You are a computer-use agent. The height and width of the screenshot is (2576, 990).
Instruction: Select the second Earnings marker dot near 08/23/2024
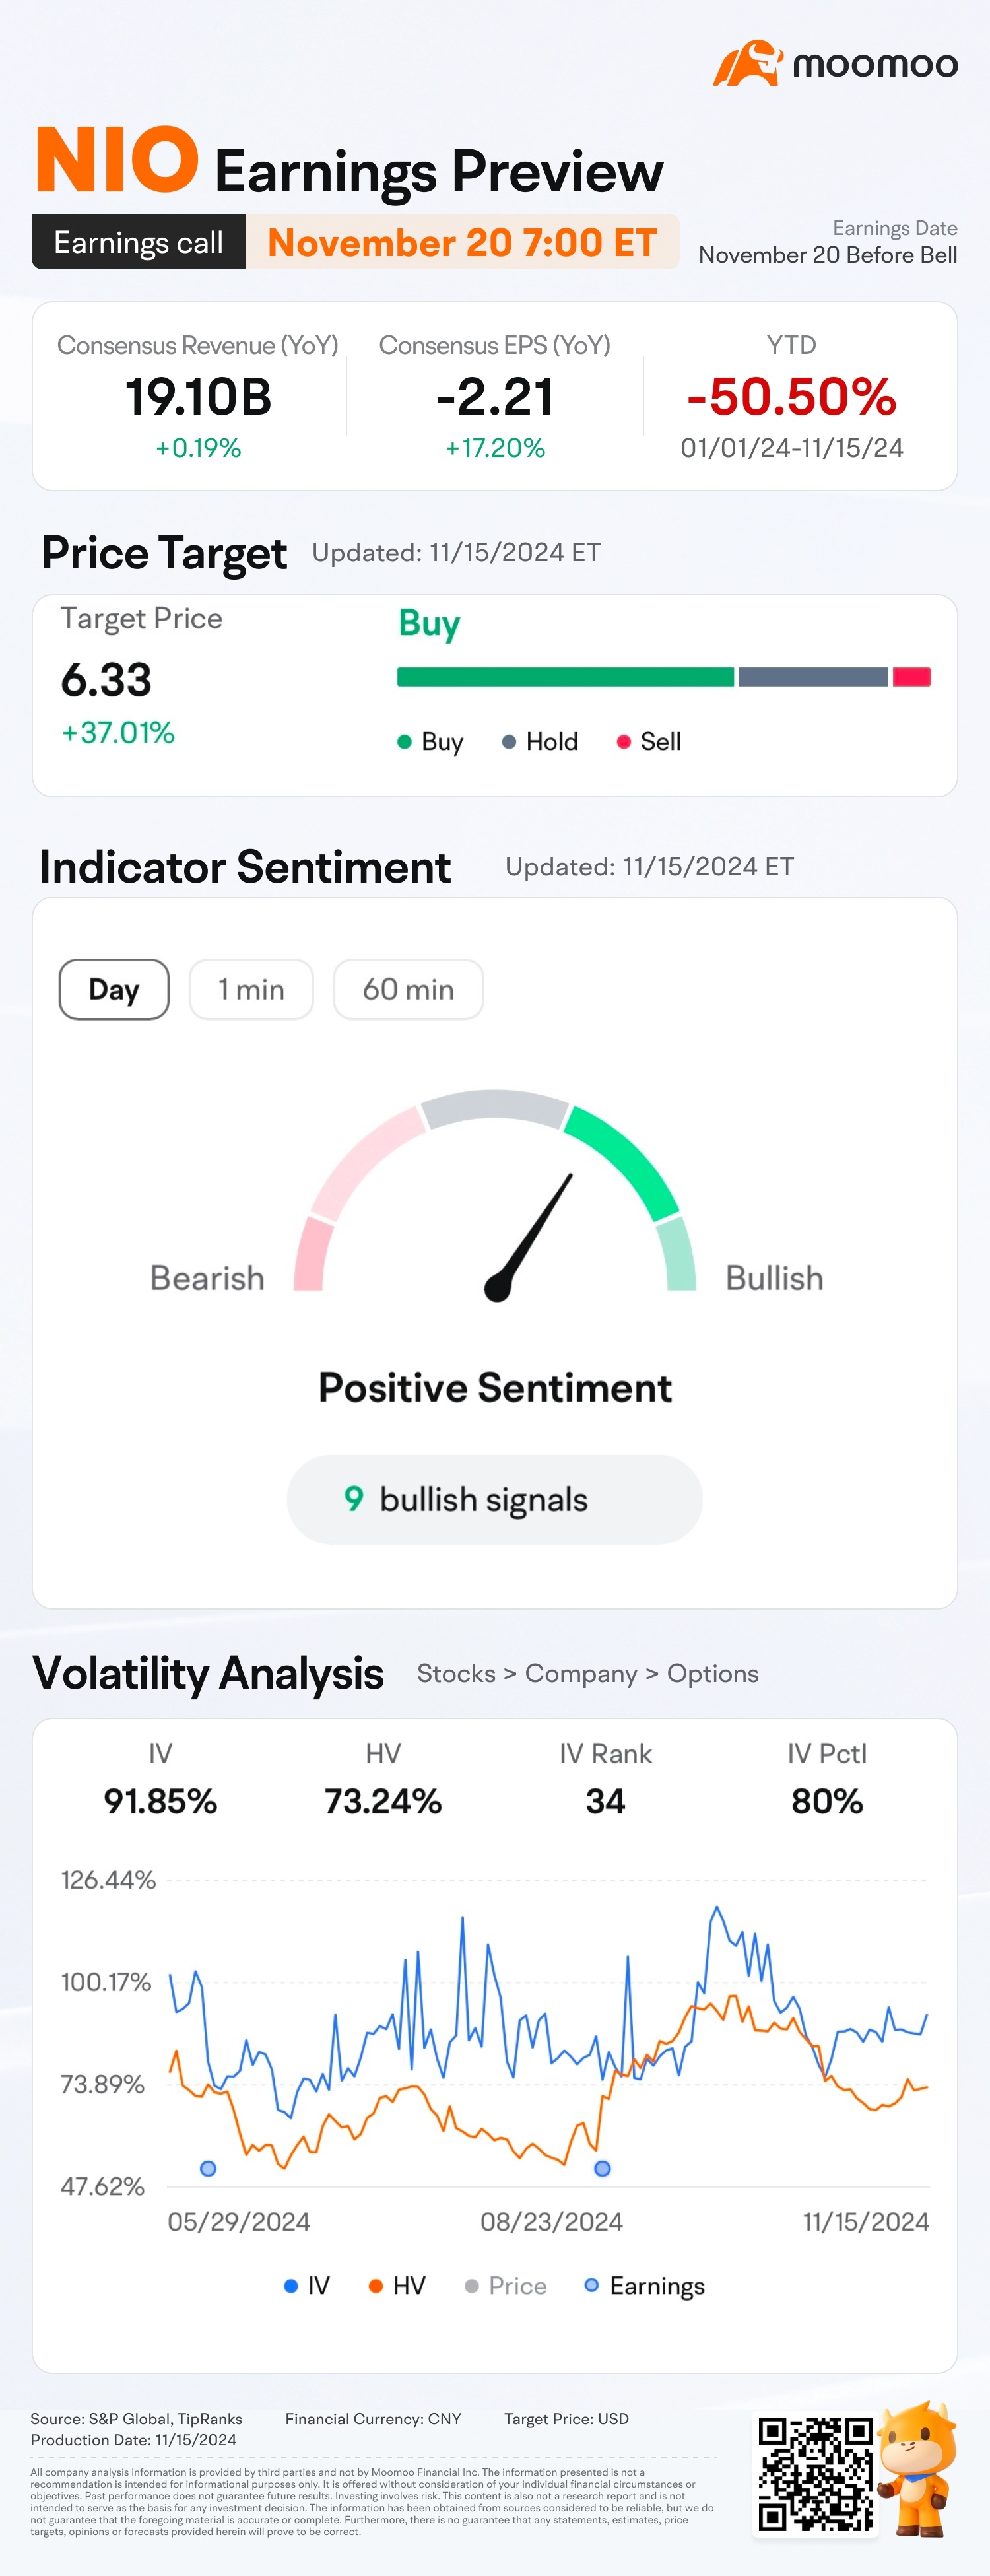click(602, 2168)
